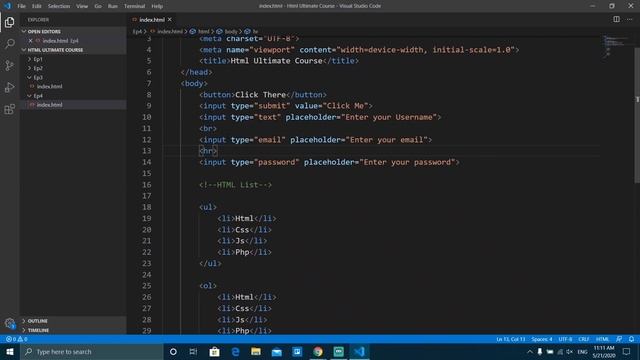This screenshot has width=640, height=360.
Task: Open the notifications bell in status bar
Action: pos(631,339)
